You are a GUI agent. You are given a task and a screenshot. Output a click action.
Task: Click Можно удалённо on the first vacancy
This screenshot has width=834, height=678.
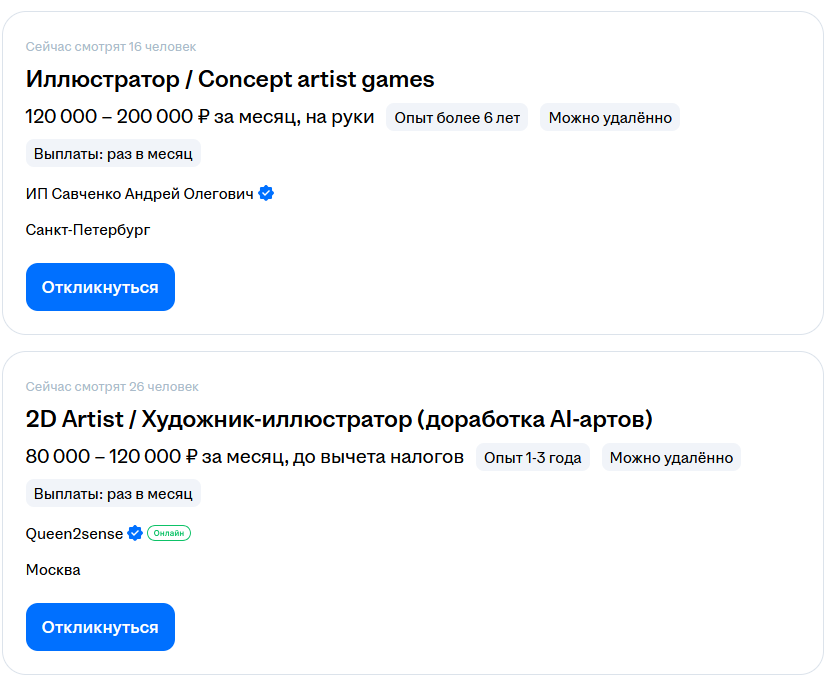(608, 116)
